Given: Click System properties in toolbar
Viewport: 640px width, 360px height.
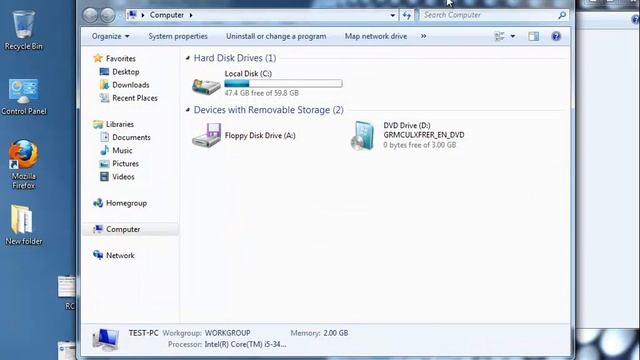Looking at the screenshot, I should point(178,36).
